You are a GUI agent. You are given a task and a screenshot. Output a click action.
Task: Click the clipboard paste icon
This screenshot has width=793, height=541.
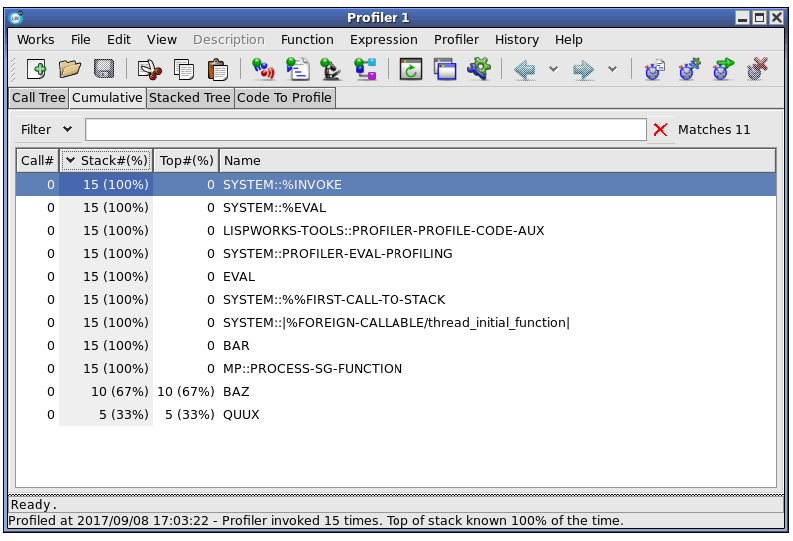[x=217, y=69]
